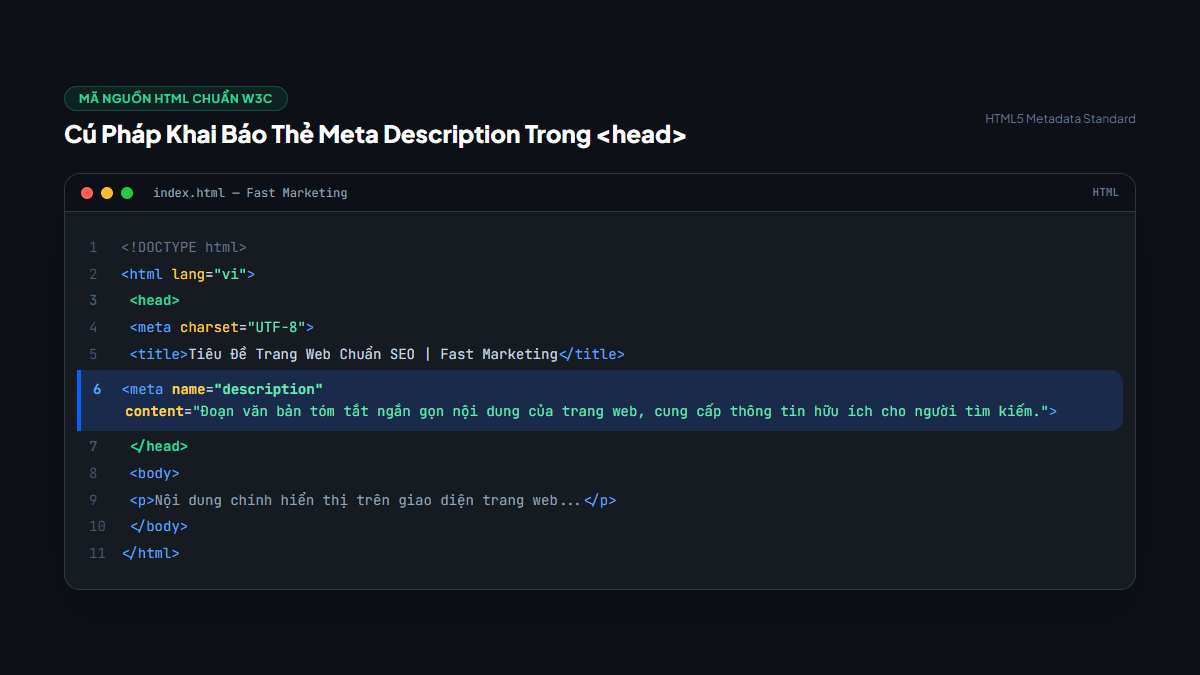This screenshot has height=675, width=1200.
Task: Click the 'HTML5 Metadata Standard' caption
Action: (1060, 119)
